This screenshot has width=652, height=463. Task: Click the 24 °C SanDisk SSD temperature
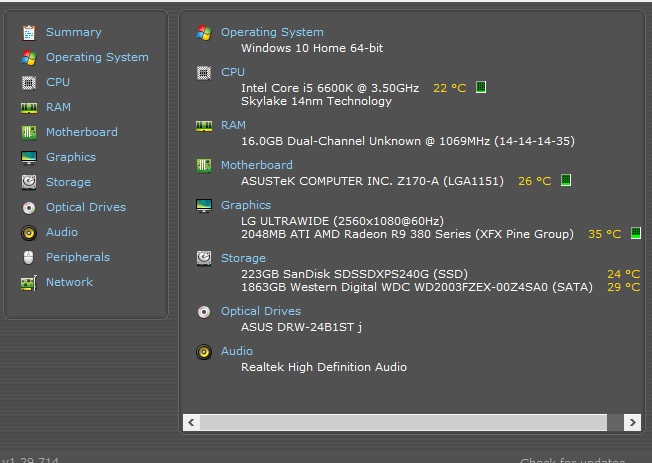(x=623, y=274)
